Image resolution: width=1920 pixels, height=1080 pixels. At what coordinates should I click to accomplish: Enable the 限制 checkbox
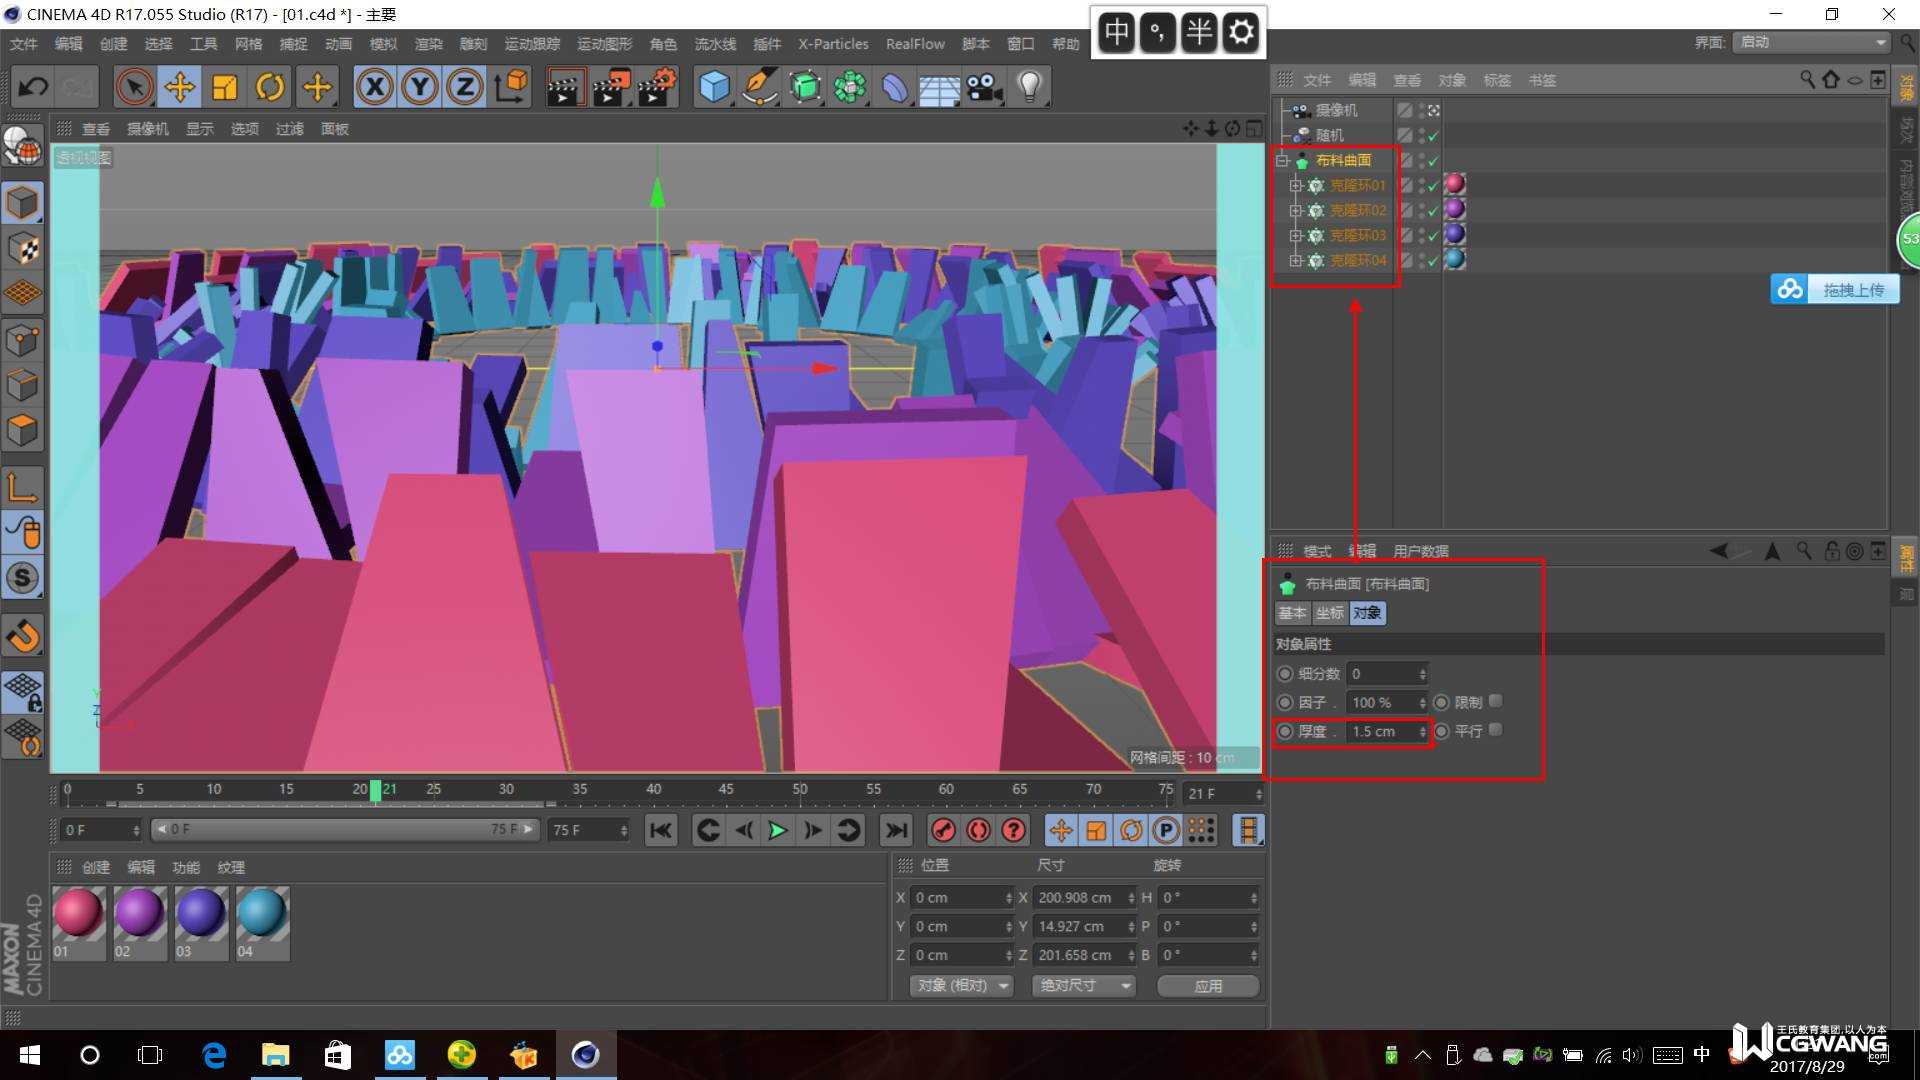pos(1496,701)
